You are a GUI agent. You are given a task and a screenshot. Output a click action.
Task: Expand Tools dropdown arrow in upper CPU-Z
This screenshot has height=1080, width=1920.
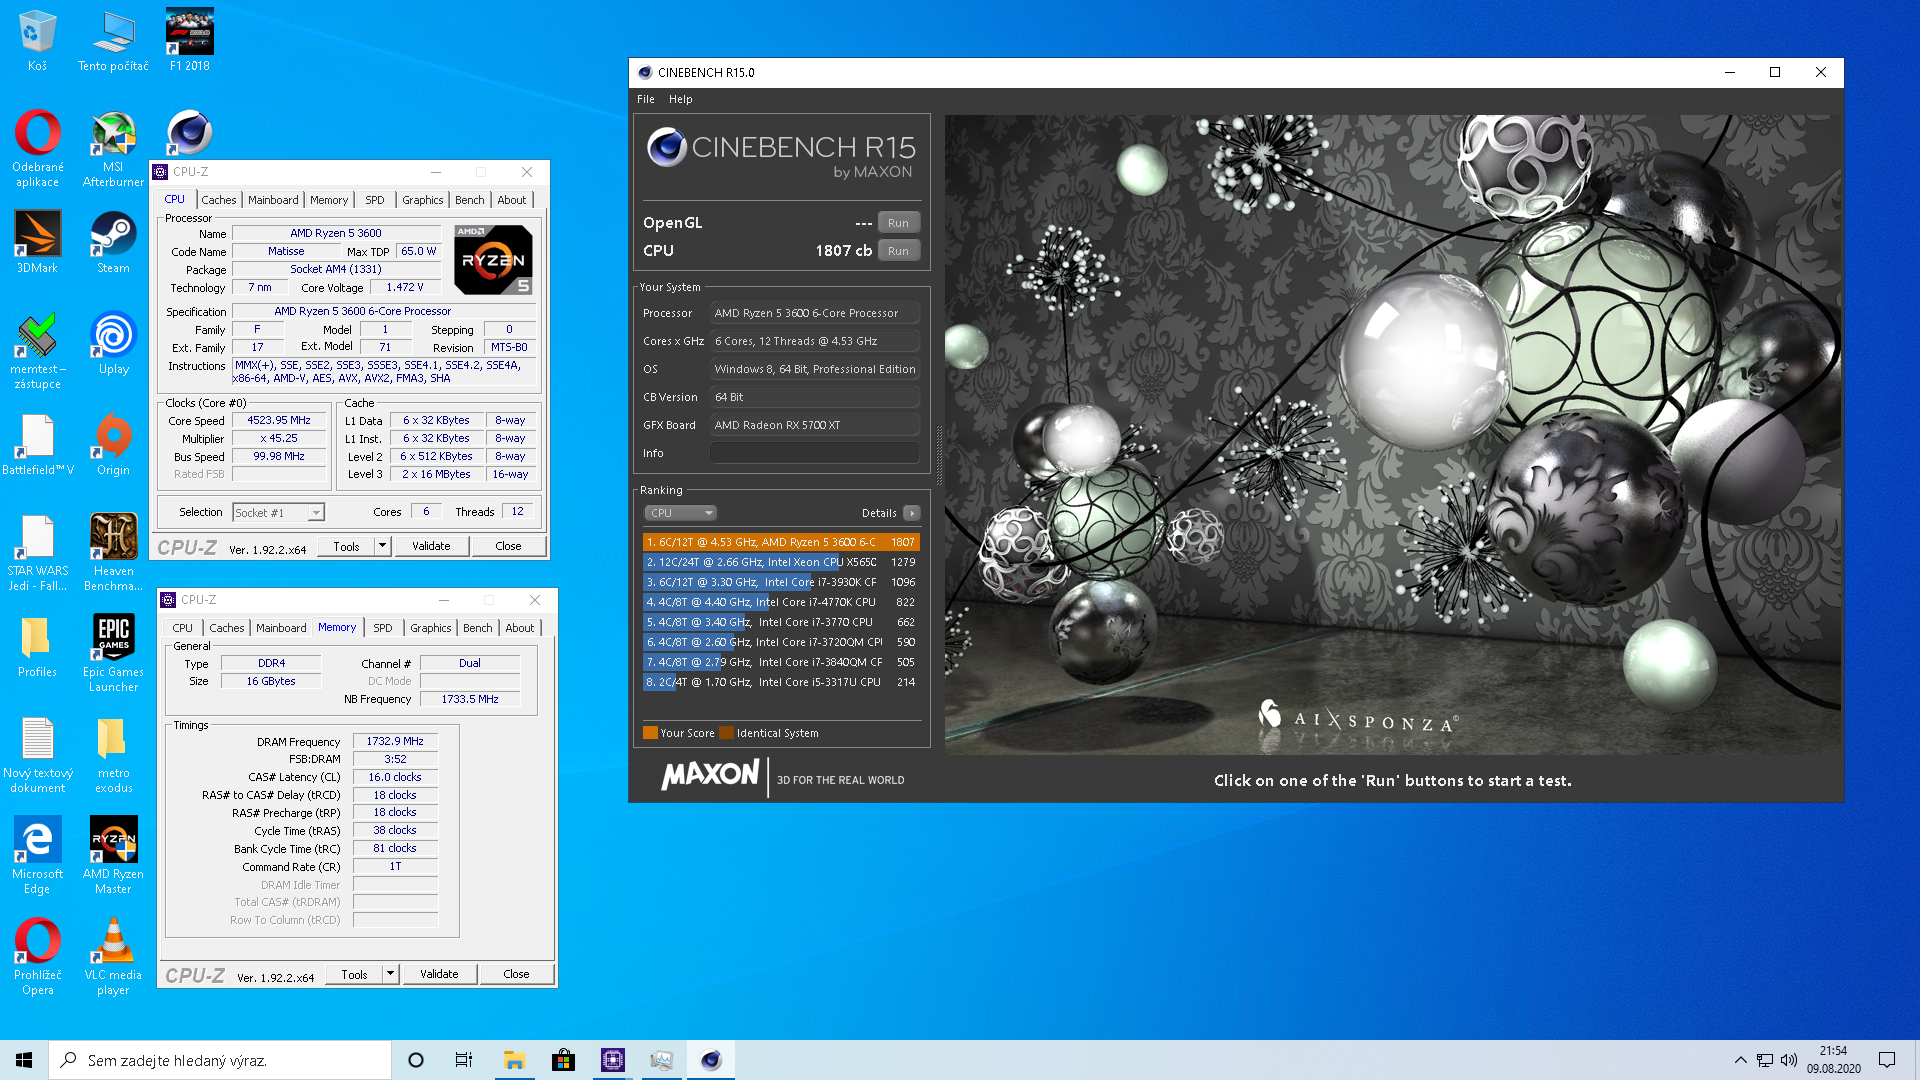click(x=382, y=546)
